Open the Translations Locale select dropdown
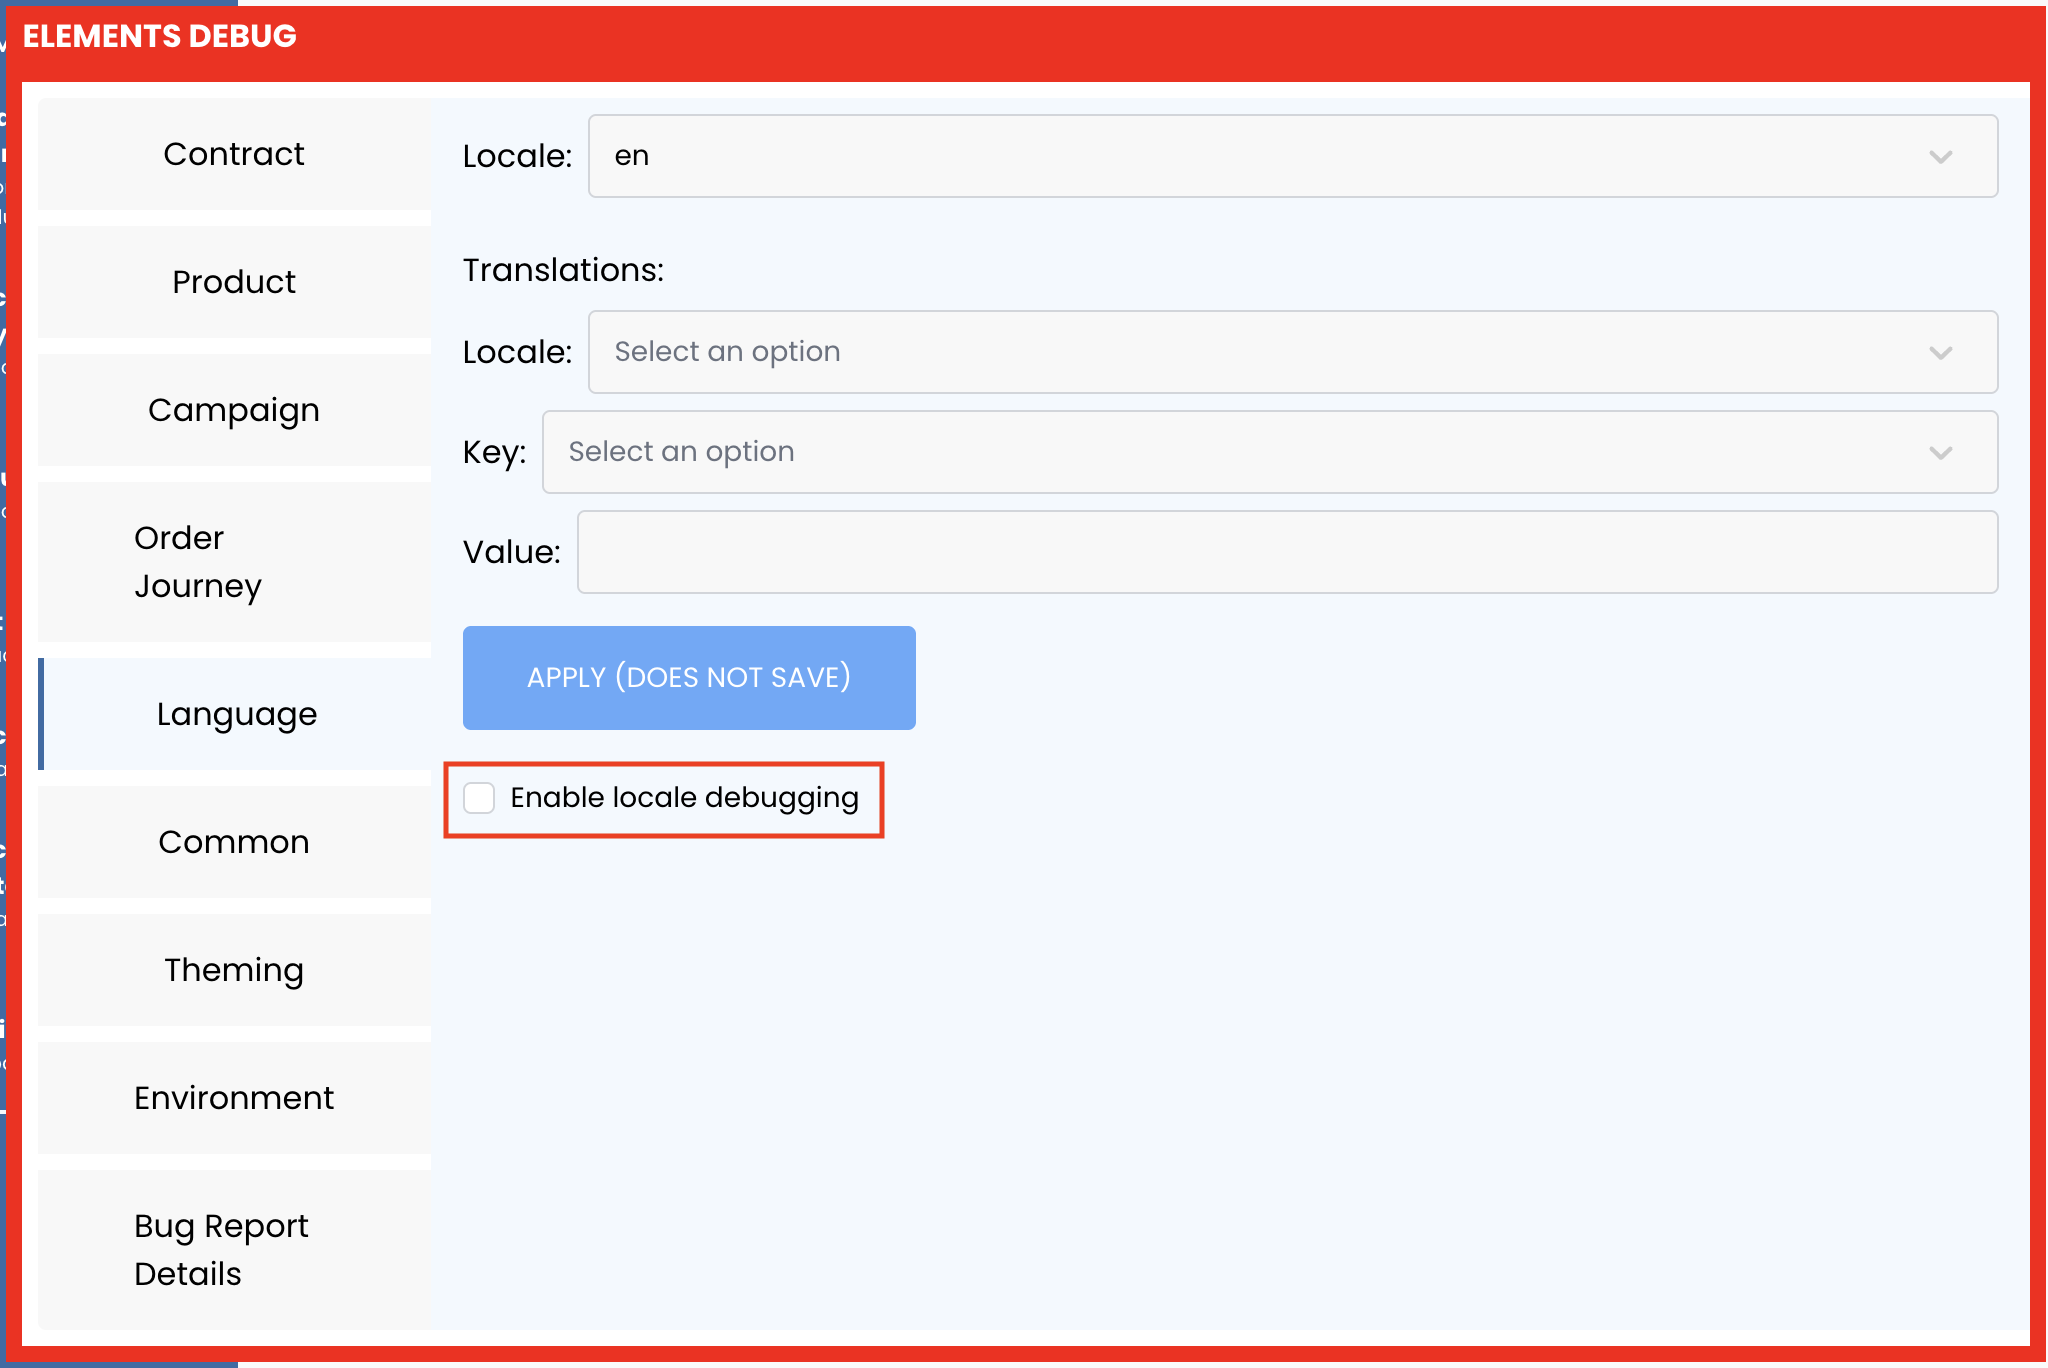The height and width of the screenshot is (1368, 2048). (x=1293, y=352)
